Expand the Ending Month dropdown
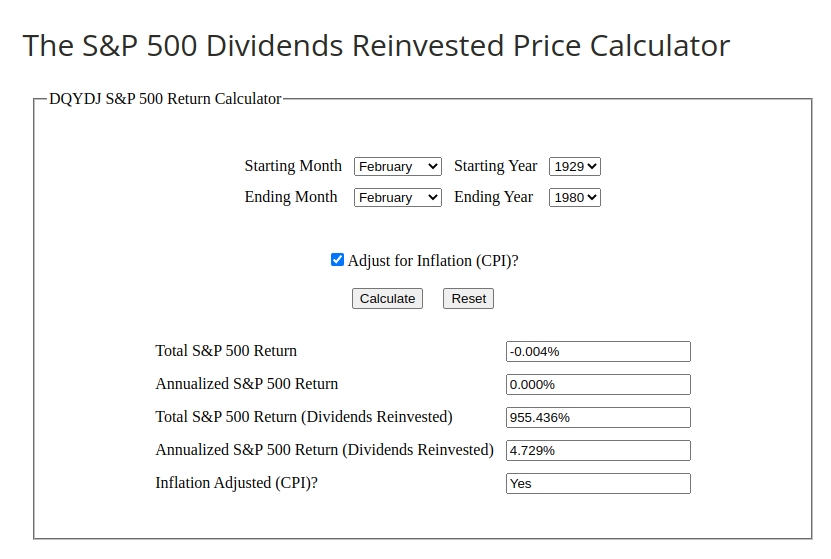Screen dimensions: 831x559 click(397, 198)
